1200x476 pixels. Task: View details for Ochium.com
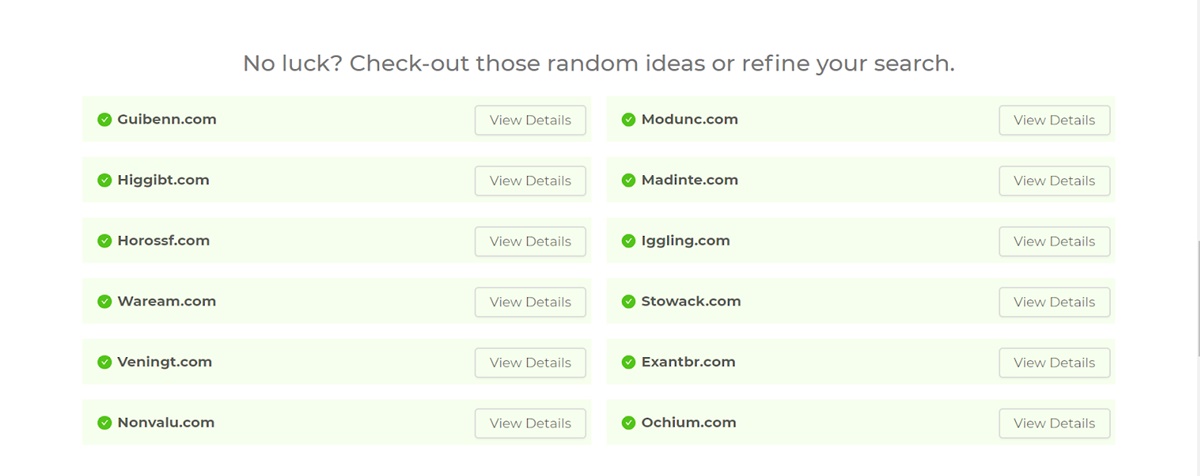1054,423
